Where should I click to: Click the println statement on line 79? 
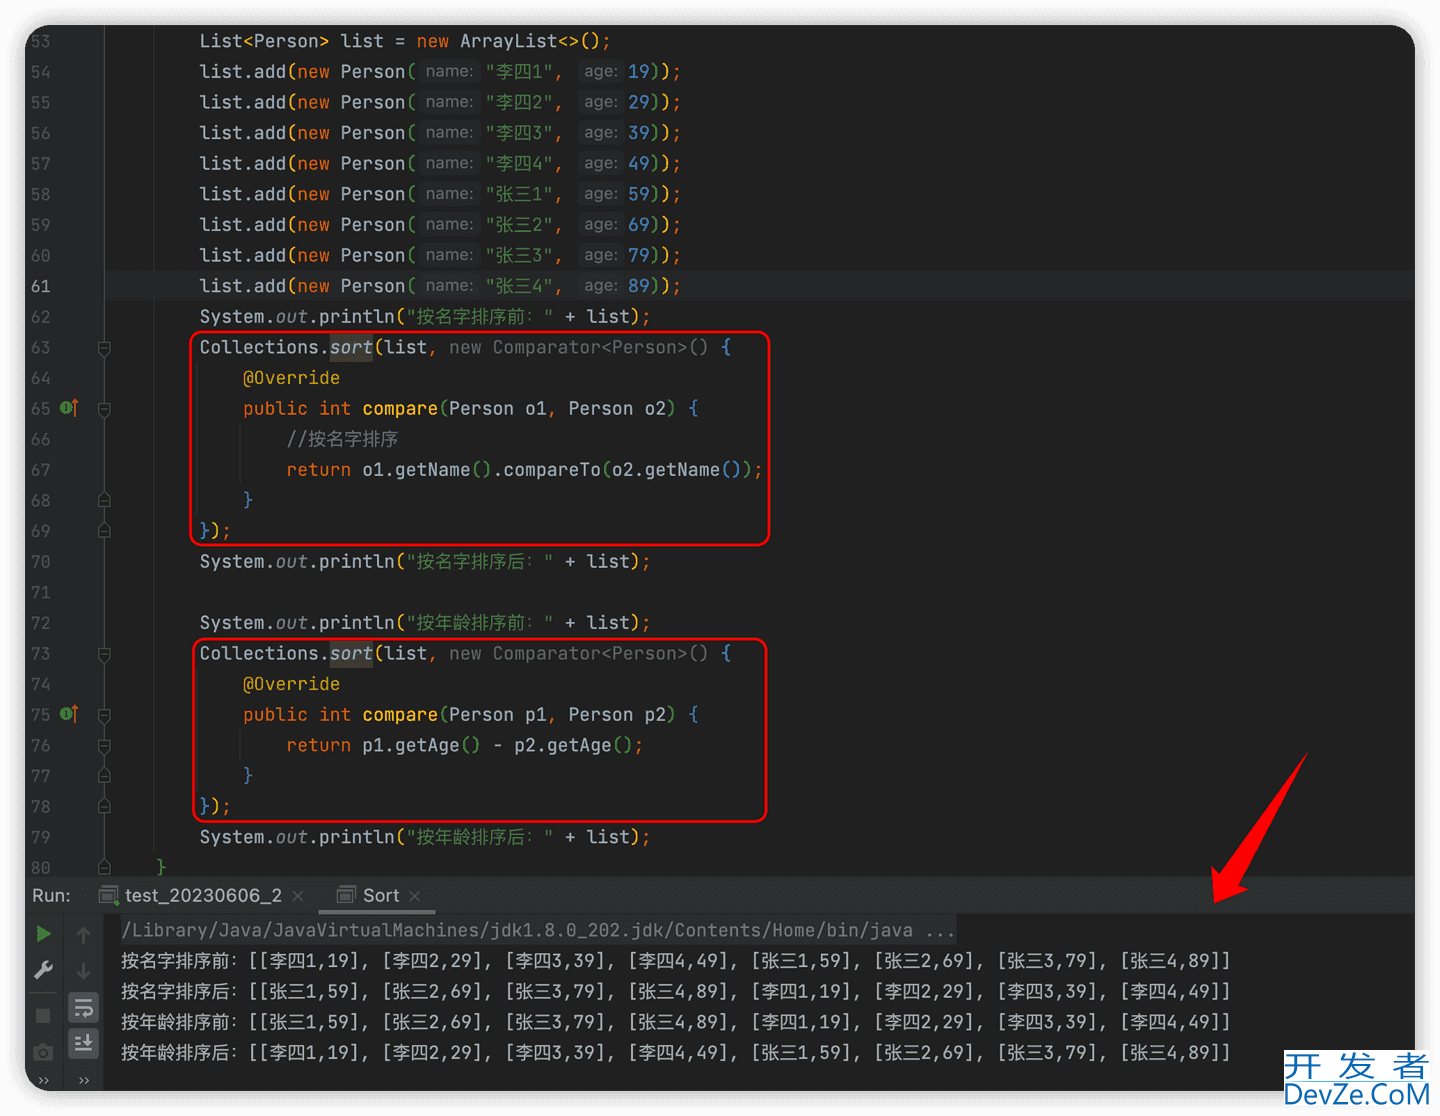coord(425,837)
